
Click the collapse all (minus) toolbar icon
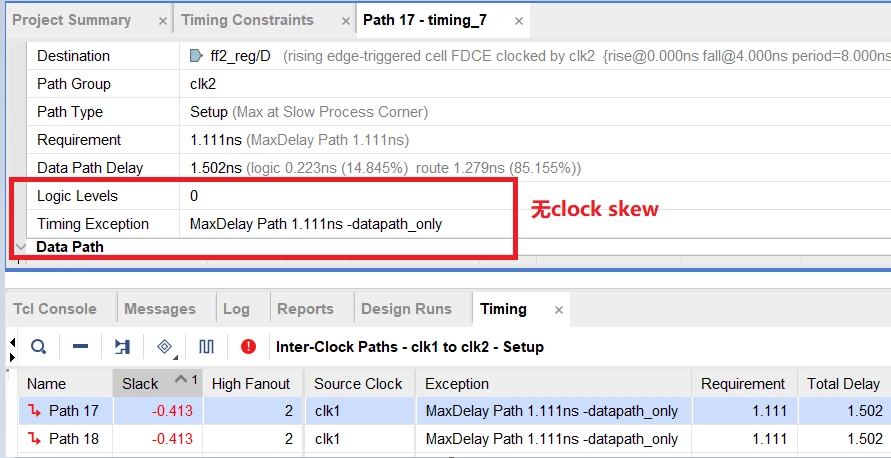pyautogui.click(x=81, y=347)
